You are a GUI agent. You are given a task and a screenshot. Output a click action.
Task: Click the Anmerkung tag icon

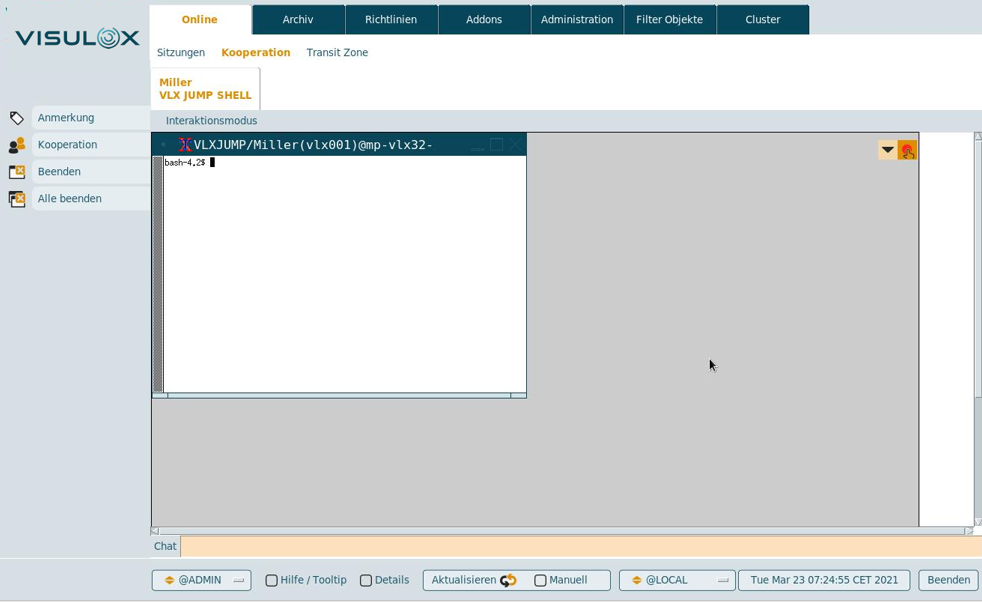[17, 118]
